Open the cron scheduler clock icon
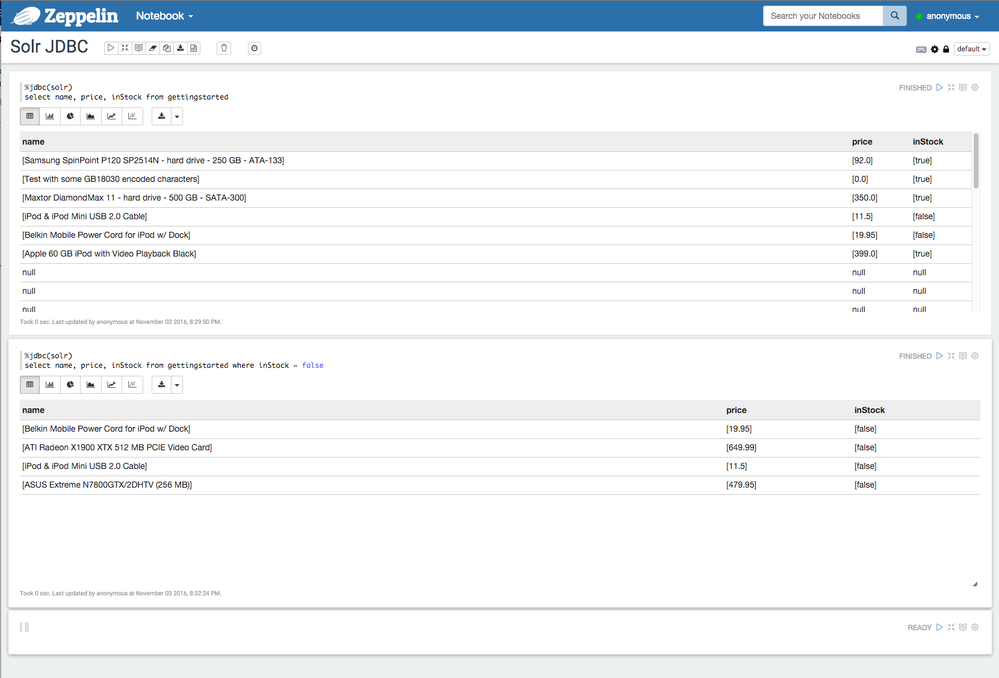 [254, 48]
